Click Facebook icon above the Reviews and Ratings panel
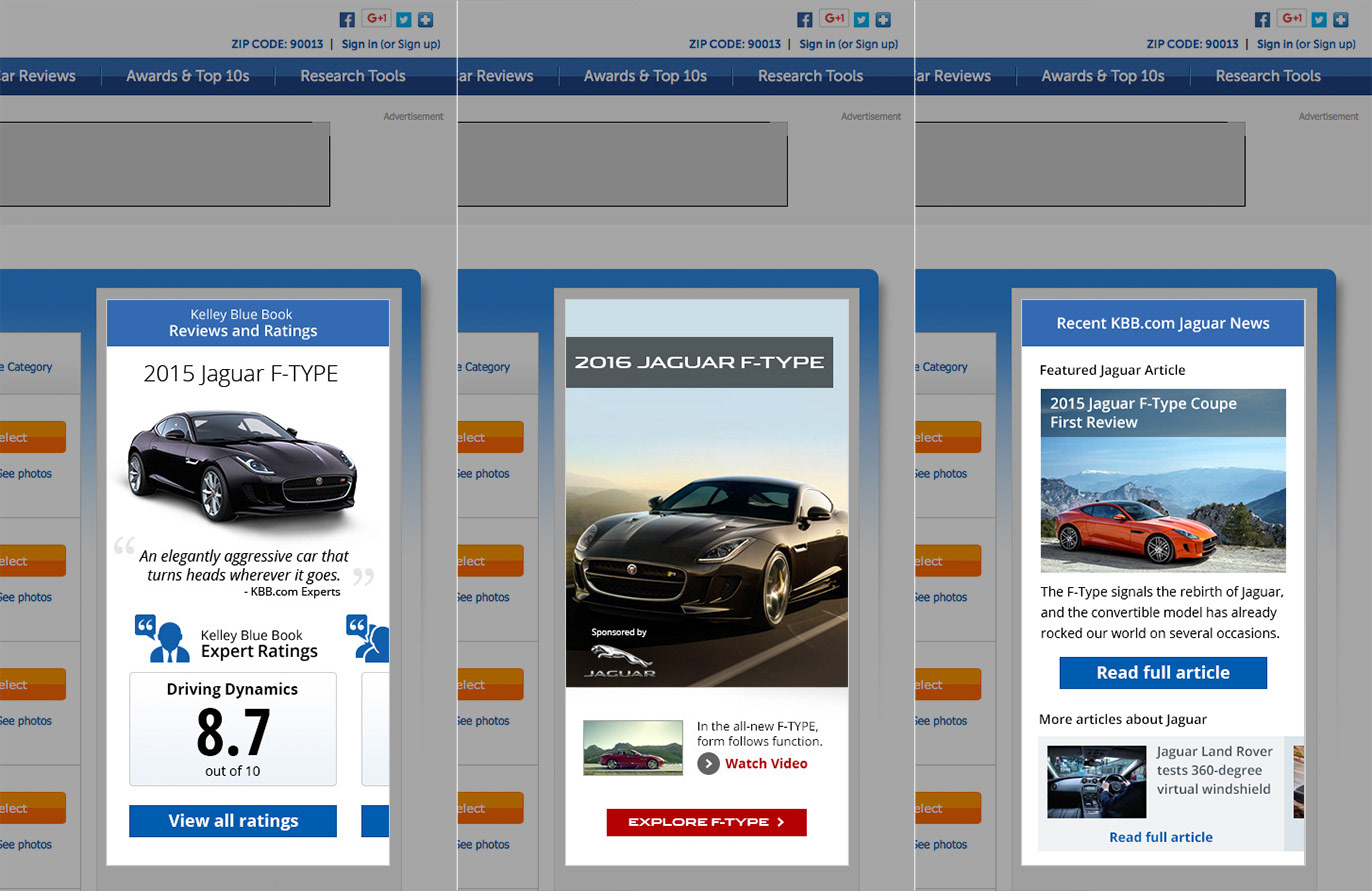The width and height of the screenshot is (1372, 891). (x=347, y=19)
